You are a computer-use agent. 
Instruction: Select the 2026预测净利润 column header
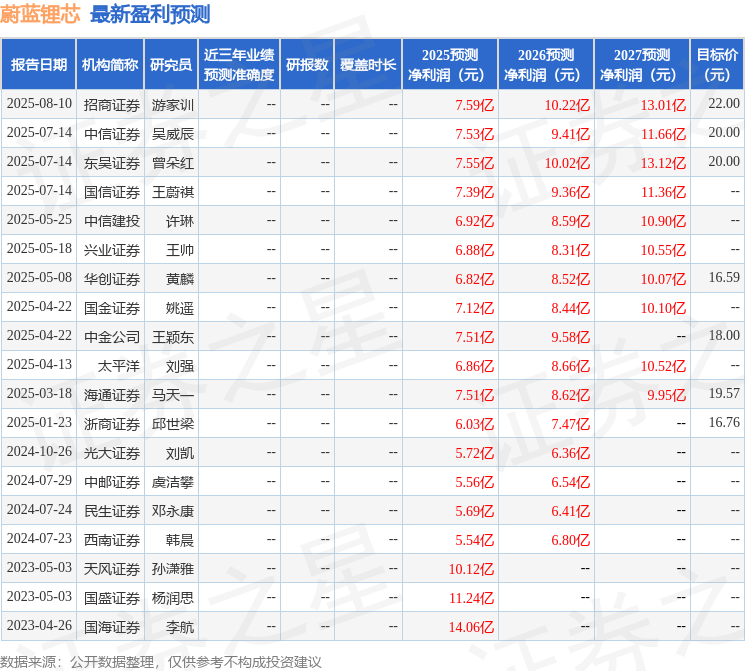546,65
